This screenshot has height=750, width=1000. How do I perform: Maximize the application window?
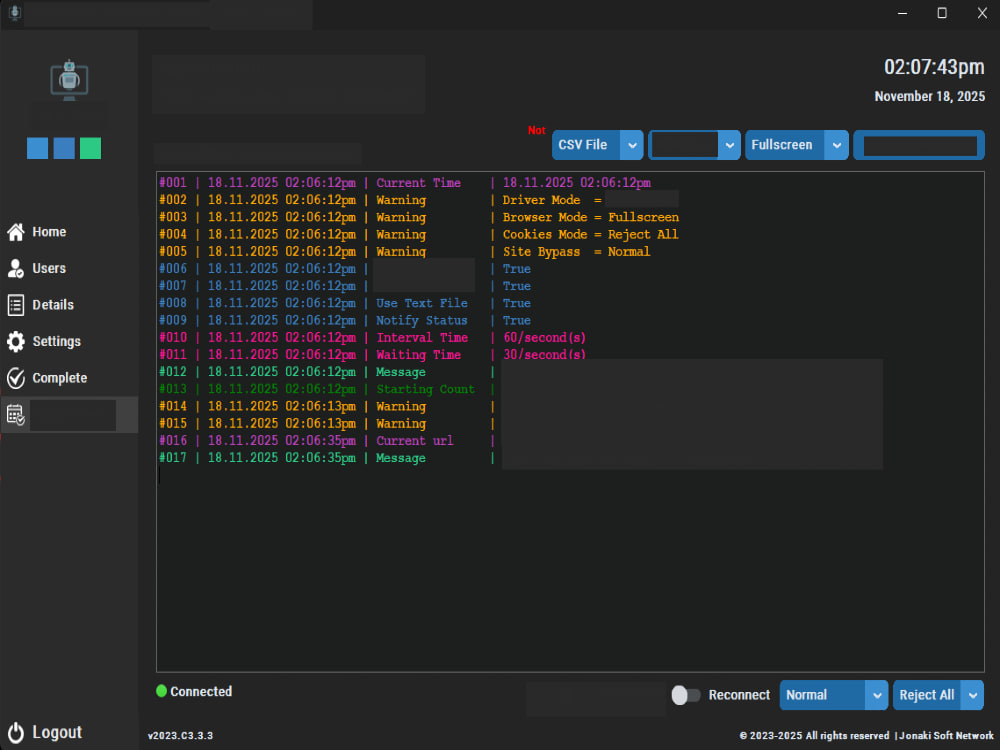[x=942, y=13]
